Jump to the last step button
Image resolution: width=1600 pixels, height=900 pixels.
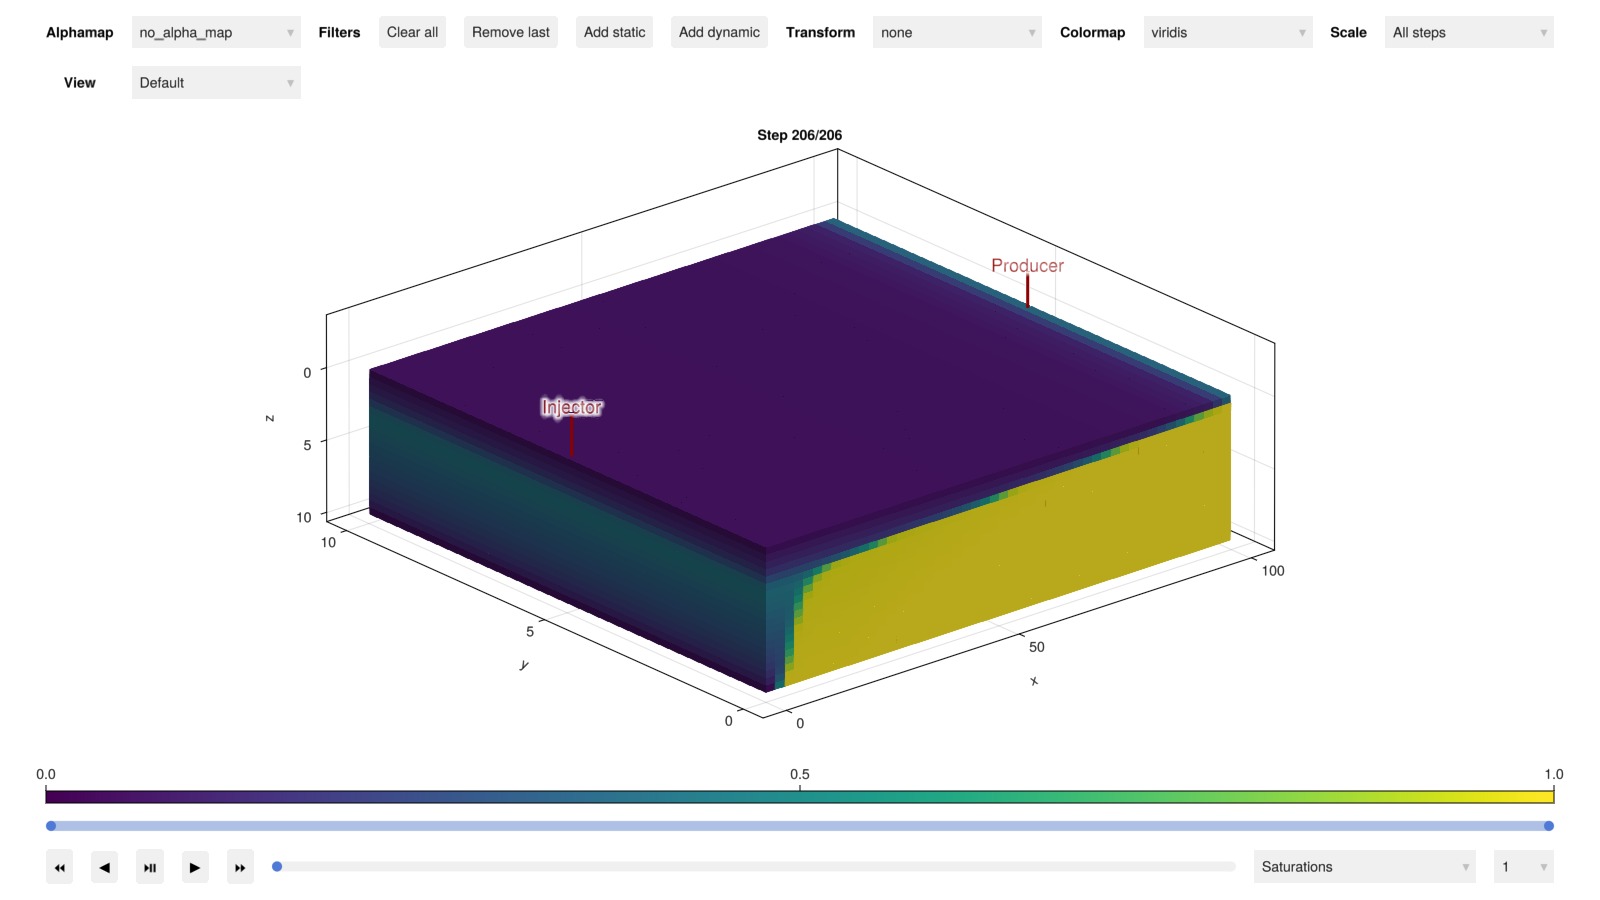tap(240, 867)
